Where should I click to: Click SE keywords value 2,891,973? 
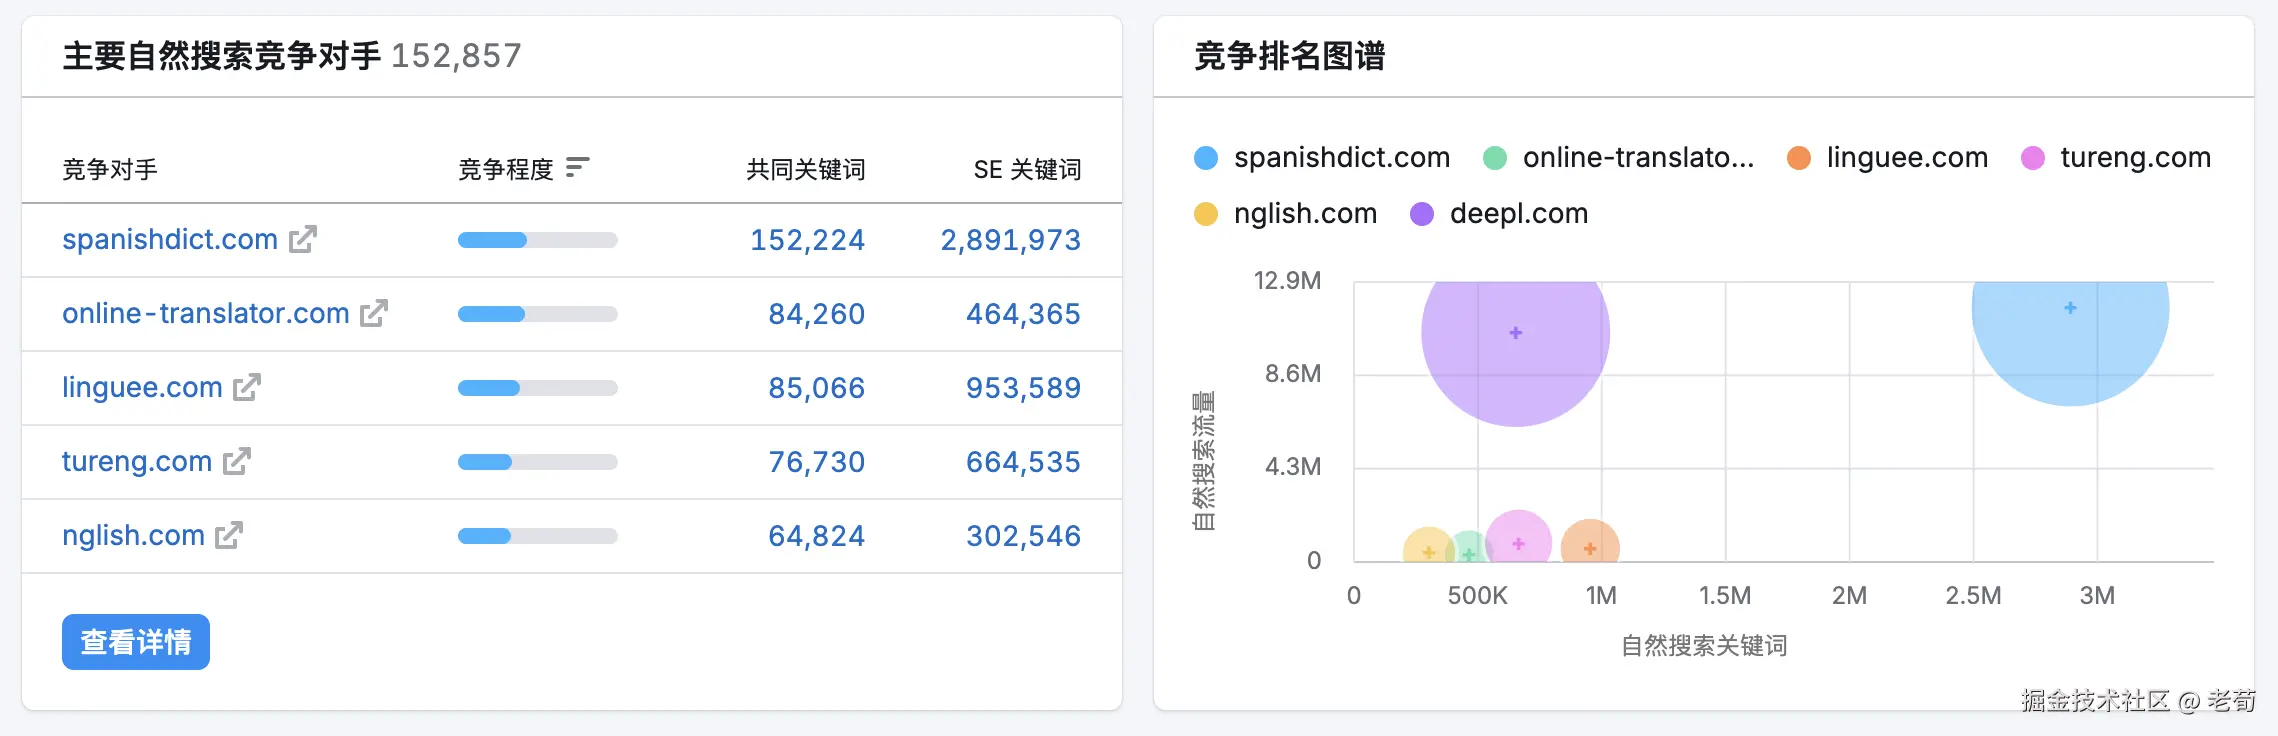pyautogui.click(x=1010, y=240)
